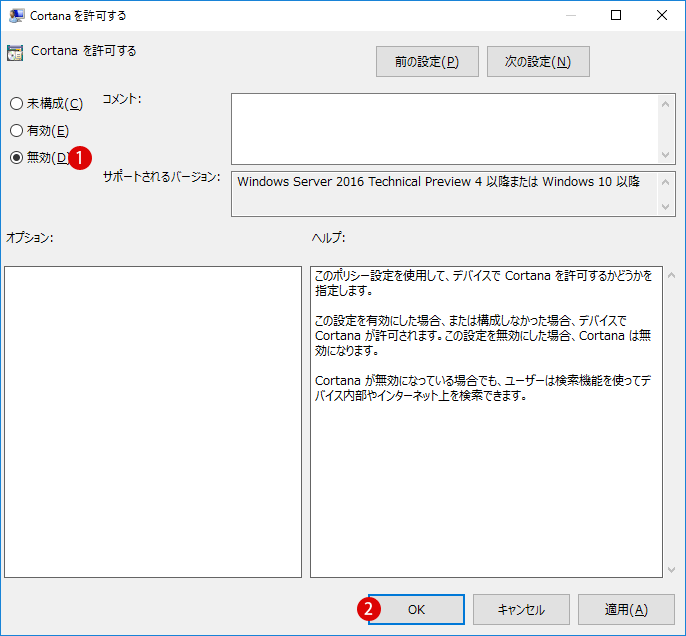The height and width of the screenshot is (636, 686).
Task: Click inside the コメント text box
Action: point(444,129)
